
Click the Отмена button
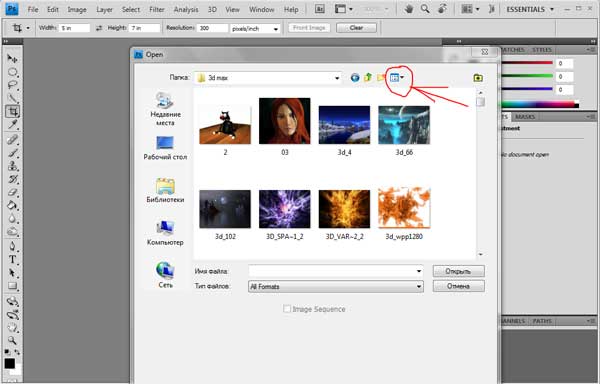pyautogui.click(x=458, y=286)
